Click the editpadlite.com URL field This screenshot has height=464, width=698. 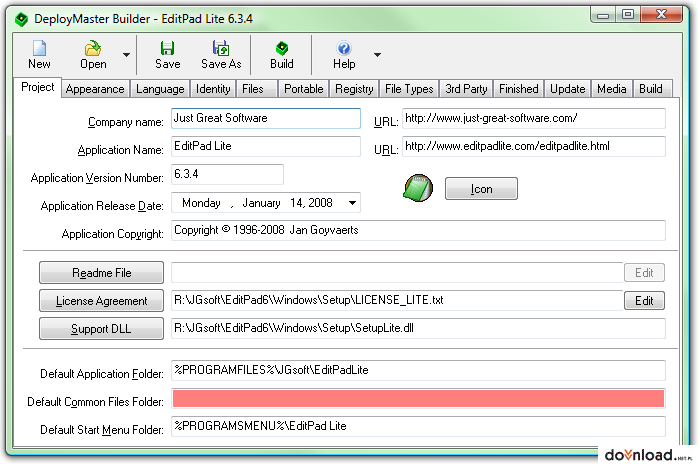click(x=534, y=146)
